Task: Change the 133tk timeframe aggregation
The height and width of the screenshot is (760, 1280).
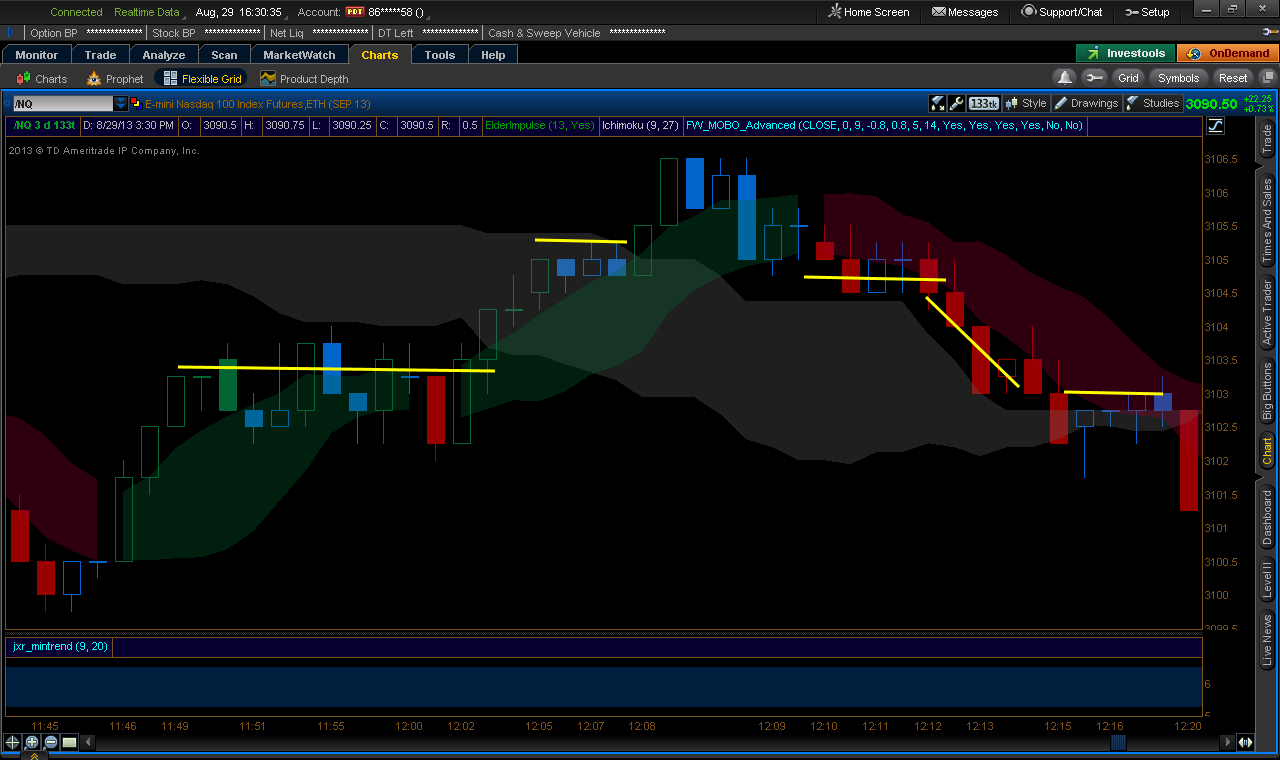Action: (x=984, y=103)
